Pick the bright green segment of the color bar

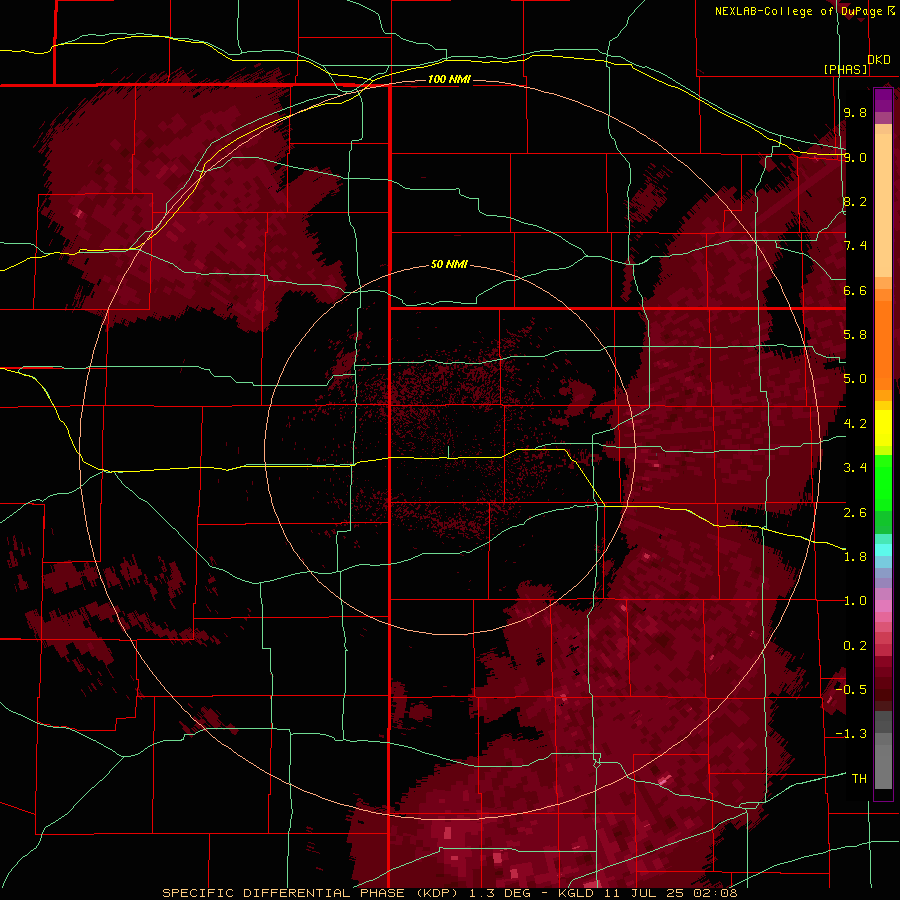click(x=883, y=482)
